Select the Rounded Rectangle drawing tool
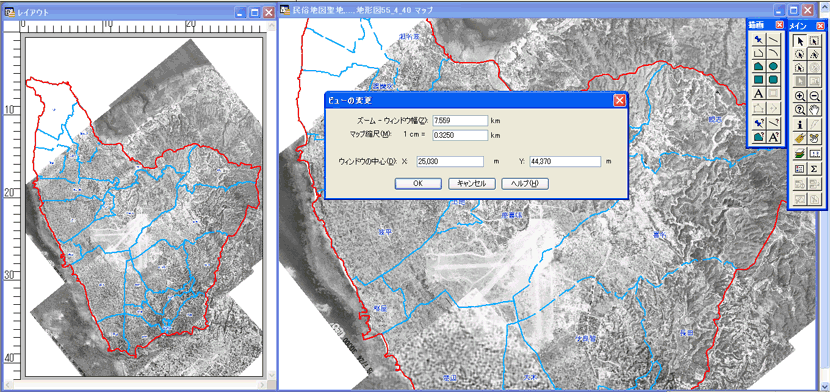The width and height of the screenshot is (830, 392). pos(773,80)
